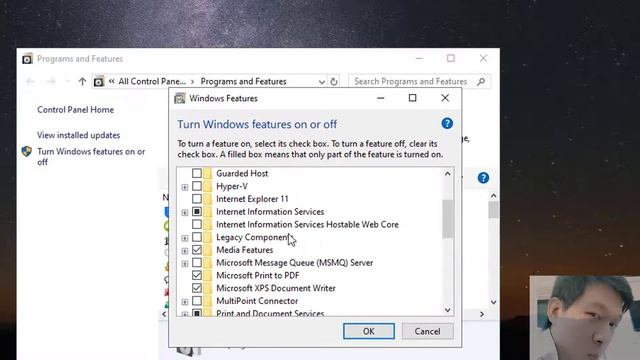Click the Back arrow in Programs and Features
The height and width of the screenshot is (360, 640).
coord(30,81)
